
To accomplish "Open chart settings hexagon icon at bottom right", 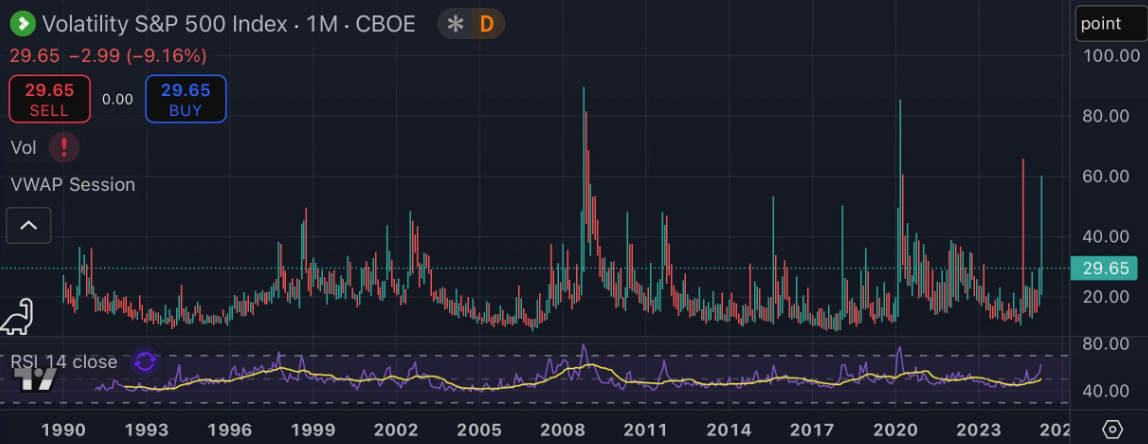I will tap(1111, 429).
